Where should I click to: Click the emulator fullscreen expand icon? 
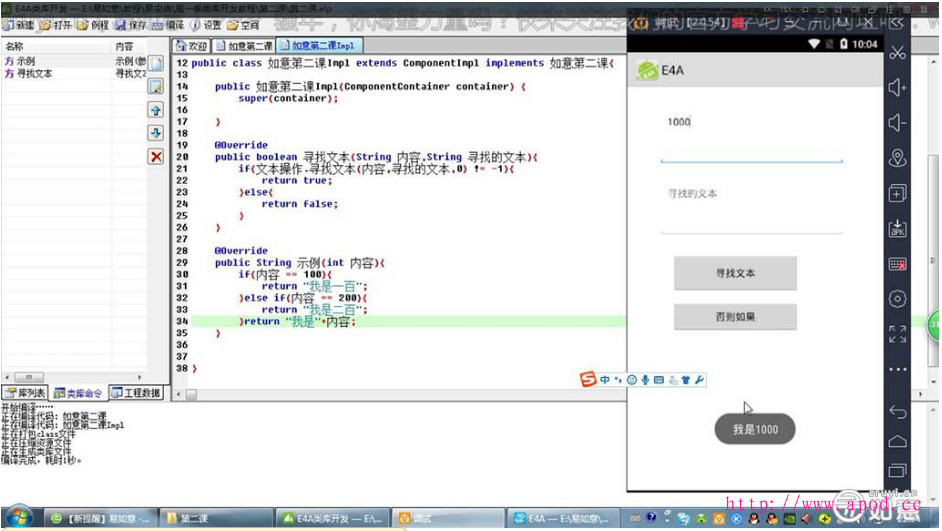coord(897,333)
